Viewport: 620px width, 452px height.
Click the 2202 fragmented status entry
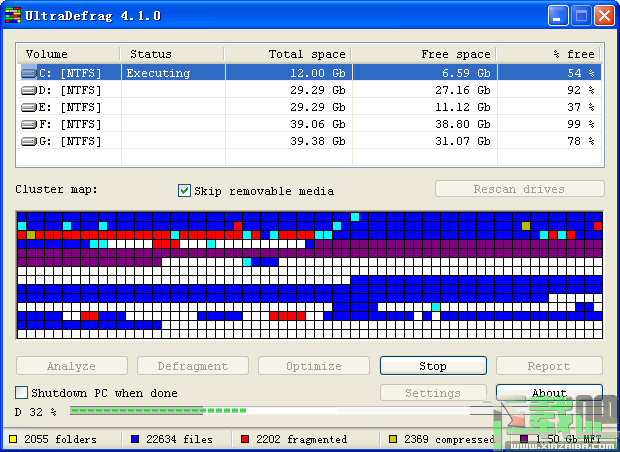click(x=294, y=439)
